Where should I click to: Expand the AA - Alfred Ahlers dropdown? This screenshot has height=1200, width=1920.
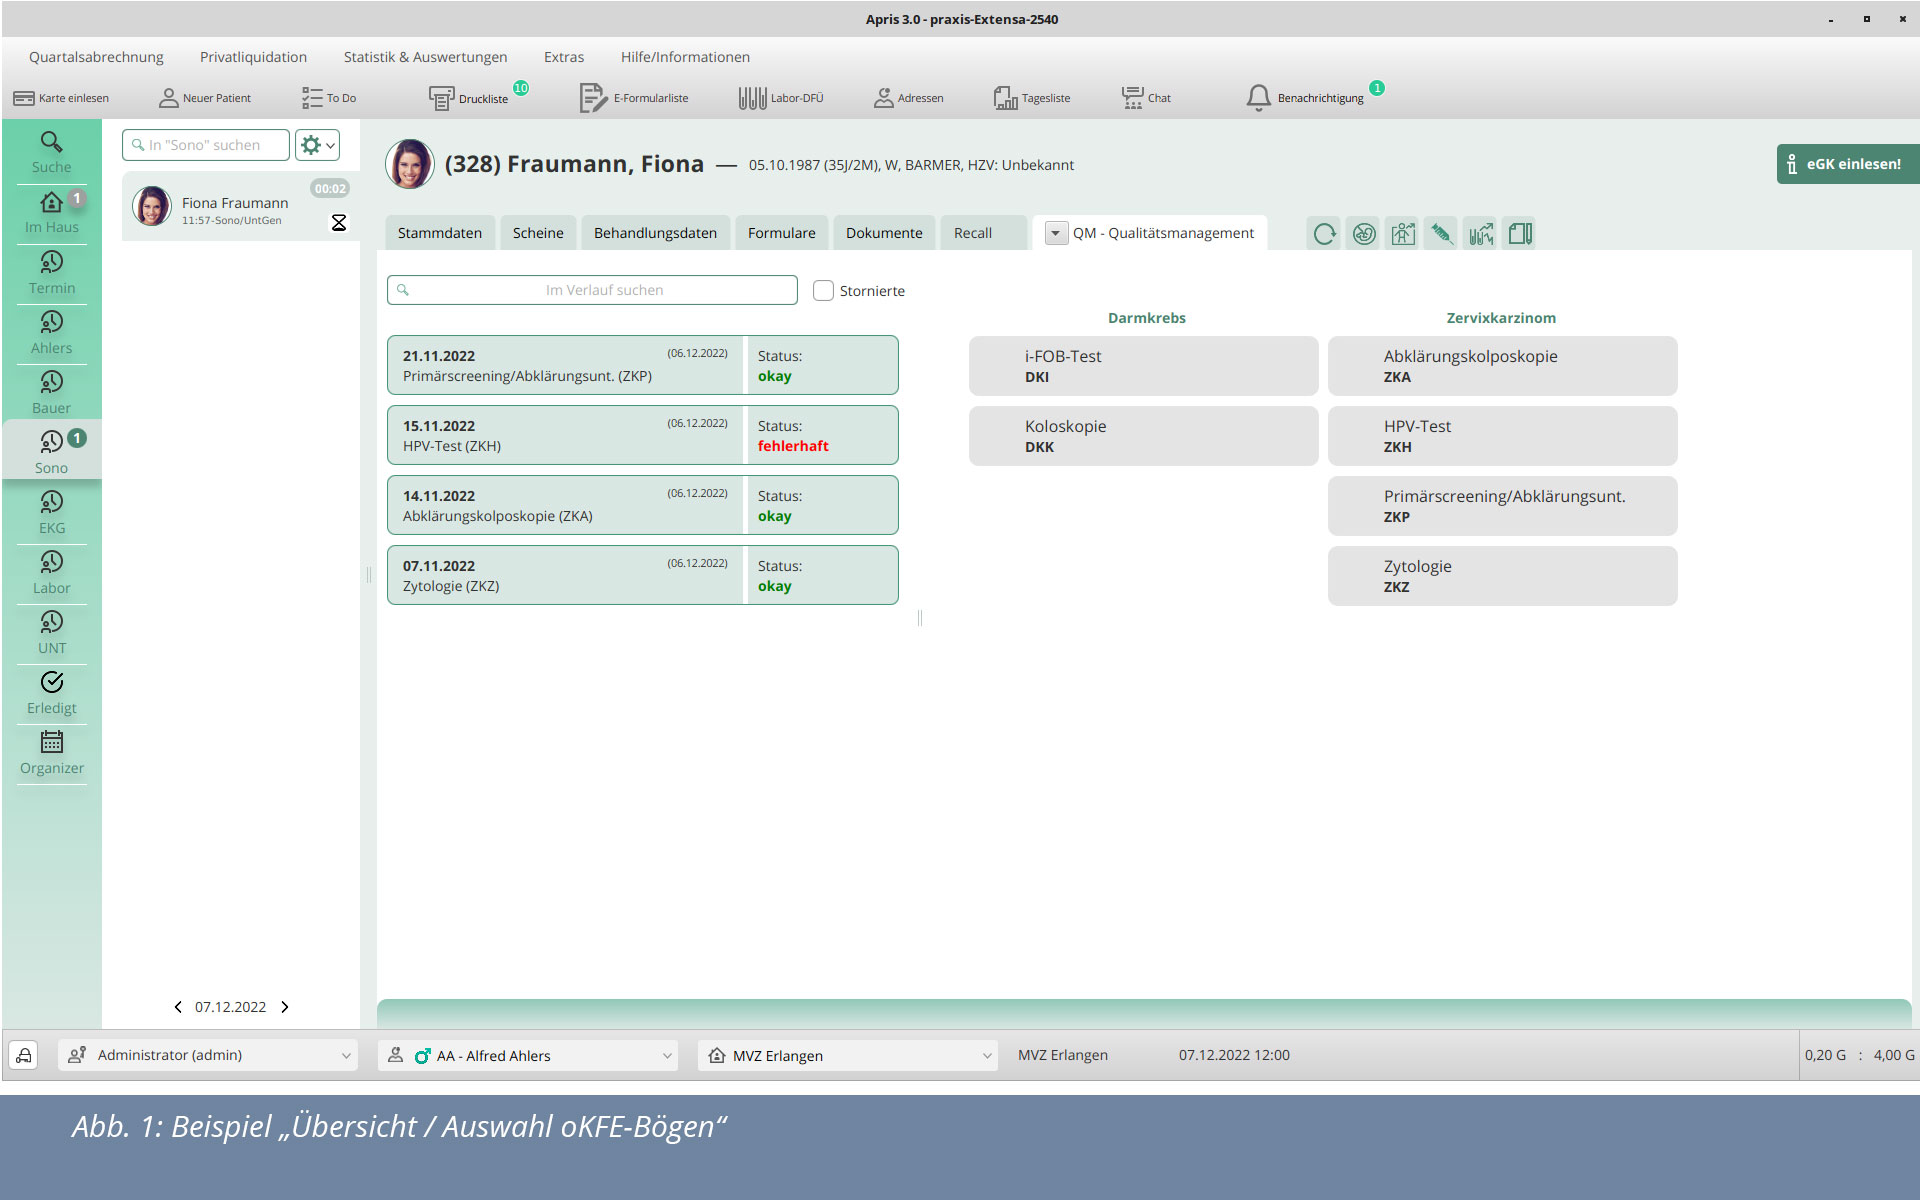click(528, 1055)
